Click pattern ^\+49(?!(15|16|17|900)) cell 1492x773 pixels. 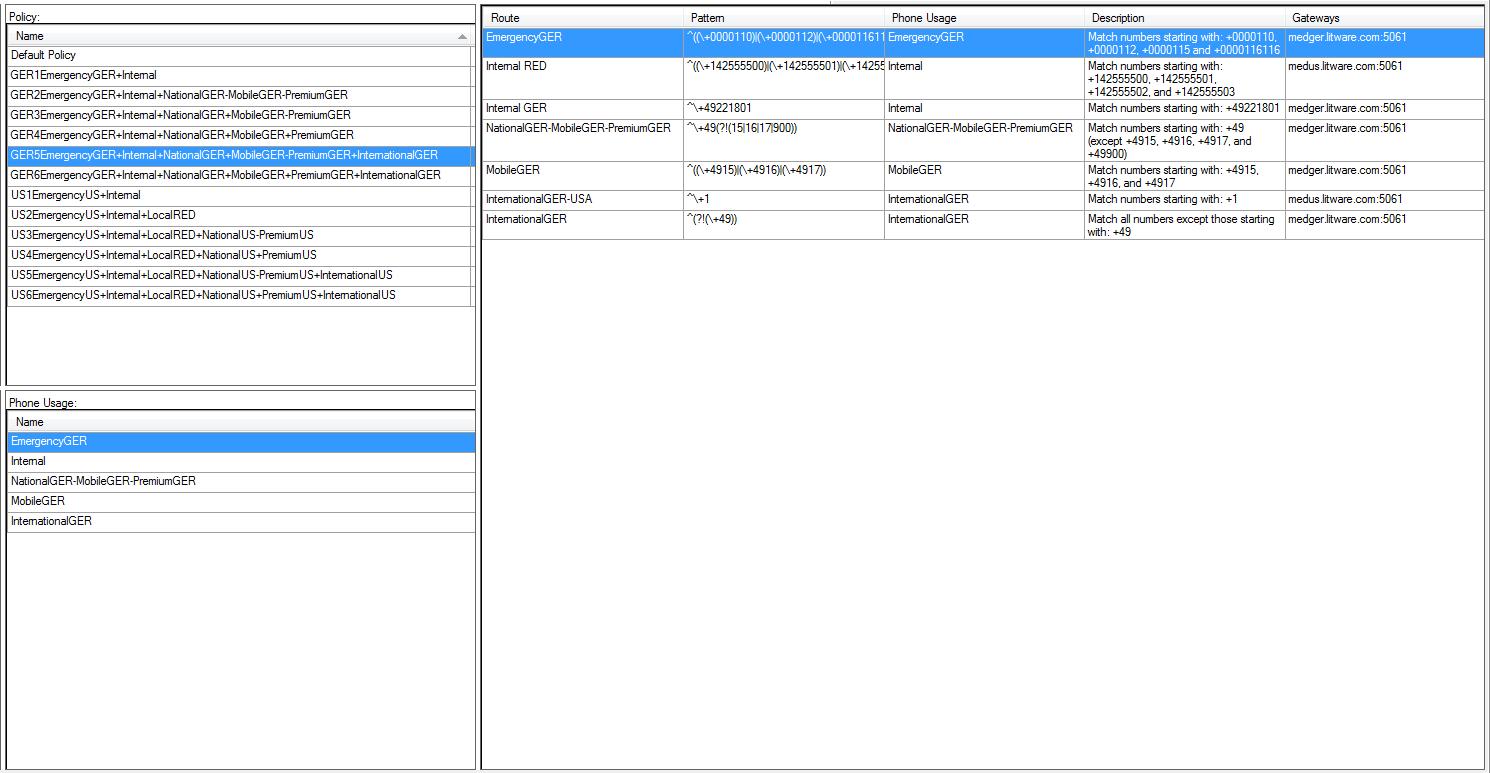(784, 141)
